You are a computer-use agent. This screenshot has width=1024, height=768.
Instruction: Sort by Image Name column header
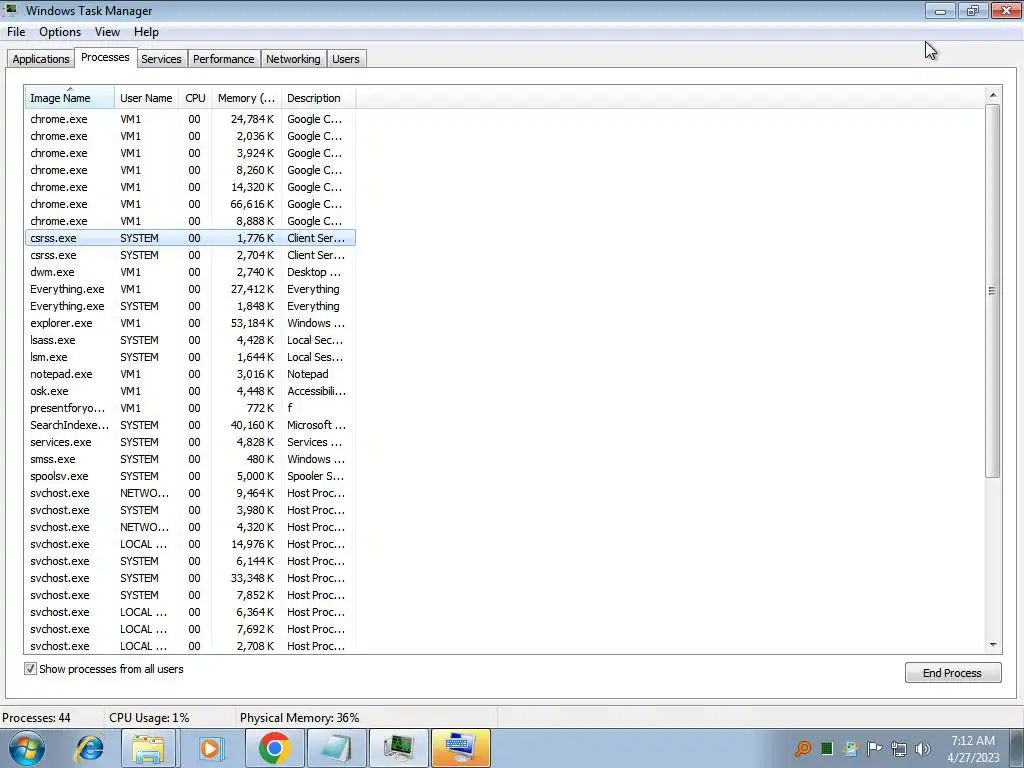[70, 98]
